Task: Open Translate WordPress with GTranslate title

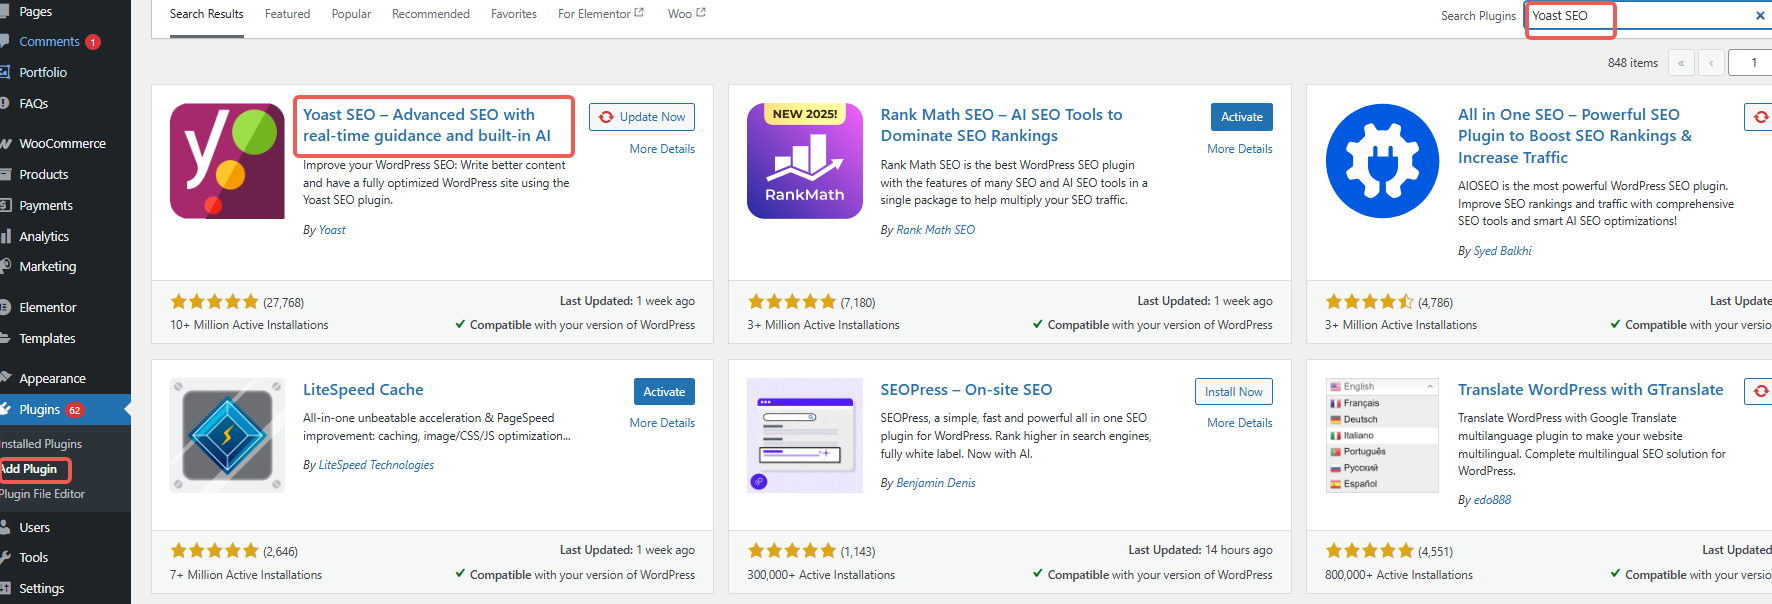Action: [1591, 390]
